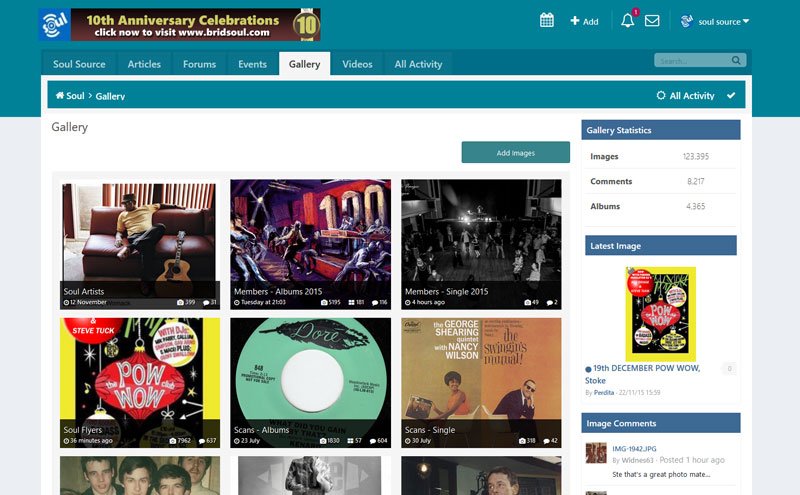Click the Add Images button

515,153
